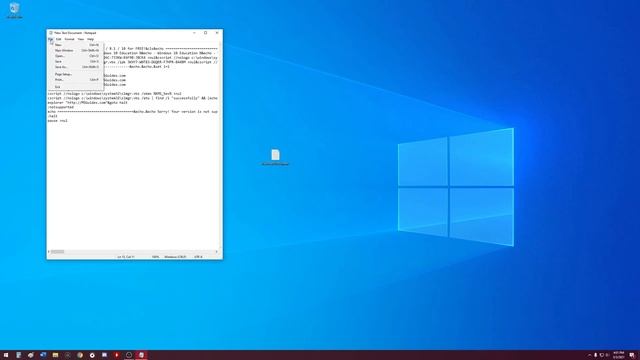
Task: Open the View menu in Notepad
Action: 81,39
